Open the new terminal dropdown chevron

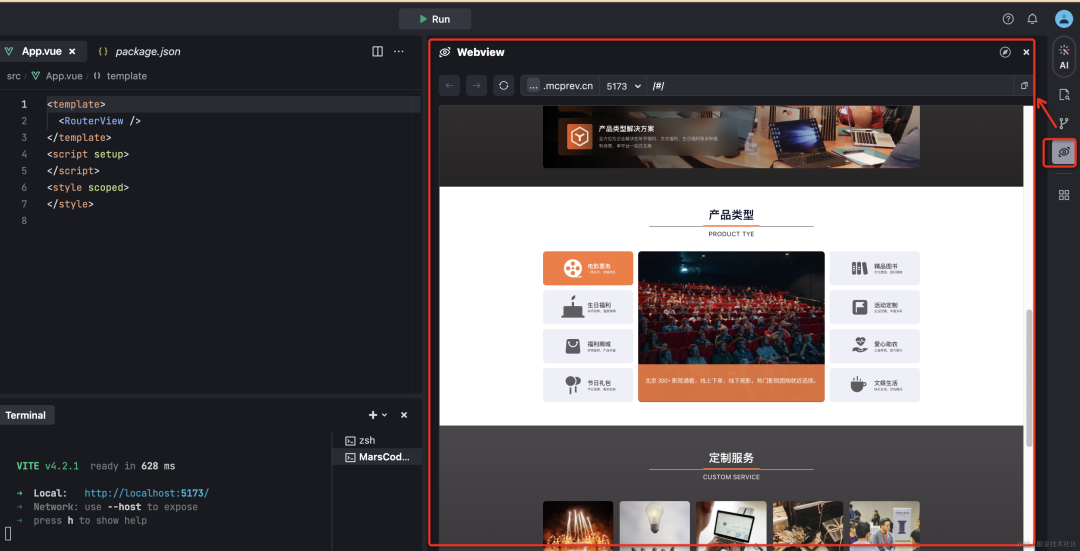point(384,415)
